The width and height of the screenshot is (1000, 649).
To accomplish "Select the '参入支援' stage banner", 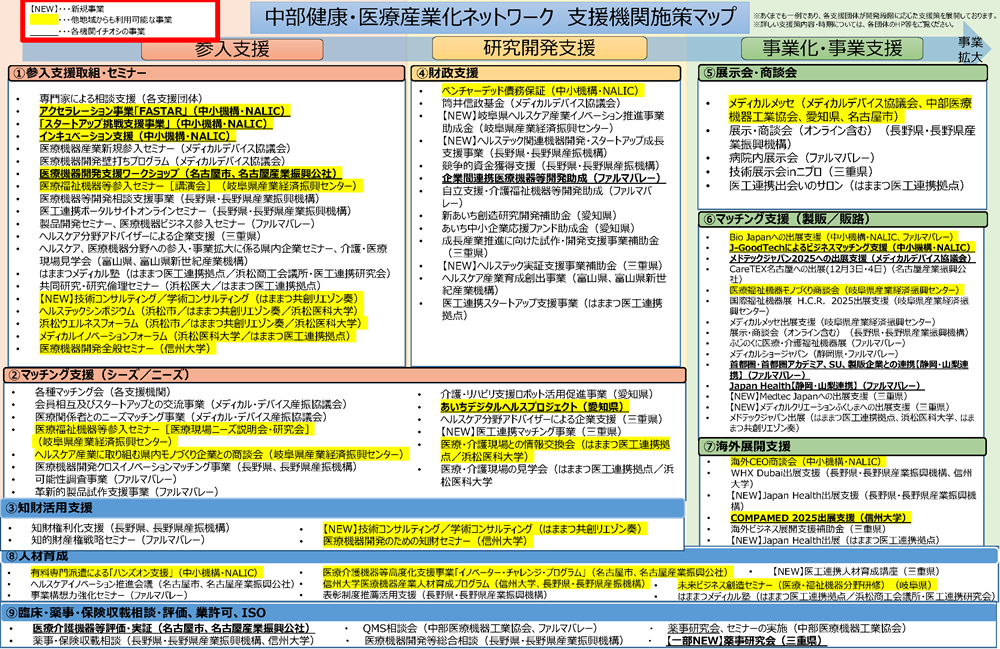I will tap(232, 49).
